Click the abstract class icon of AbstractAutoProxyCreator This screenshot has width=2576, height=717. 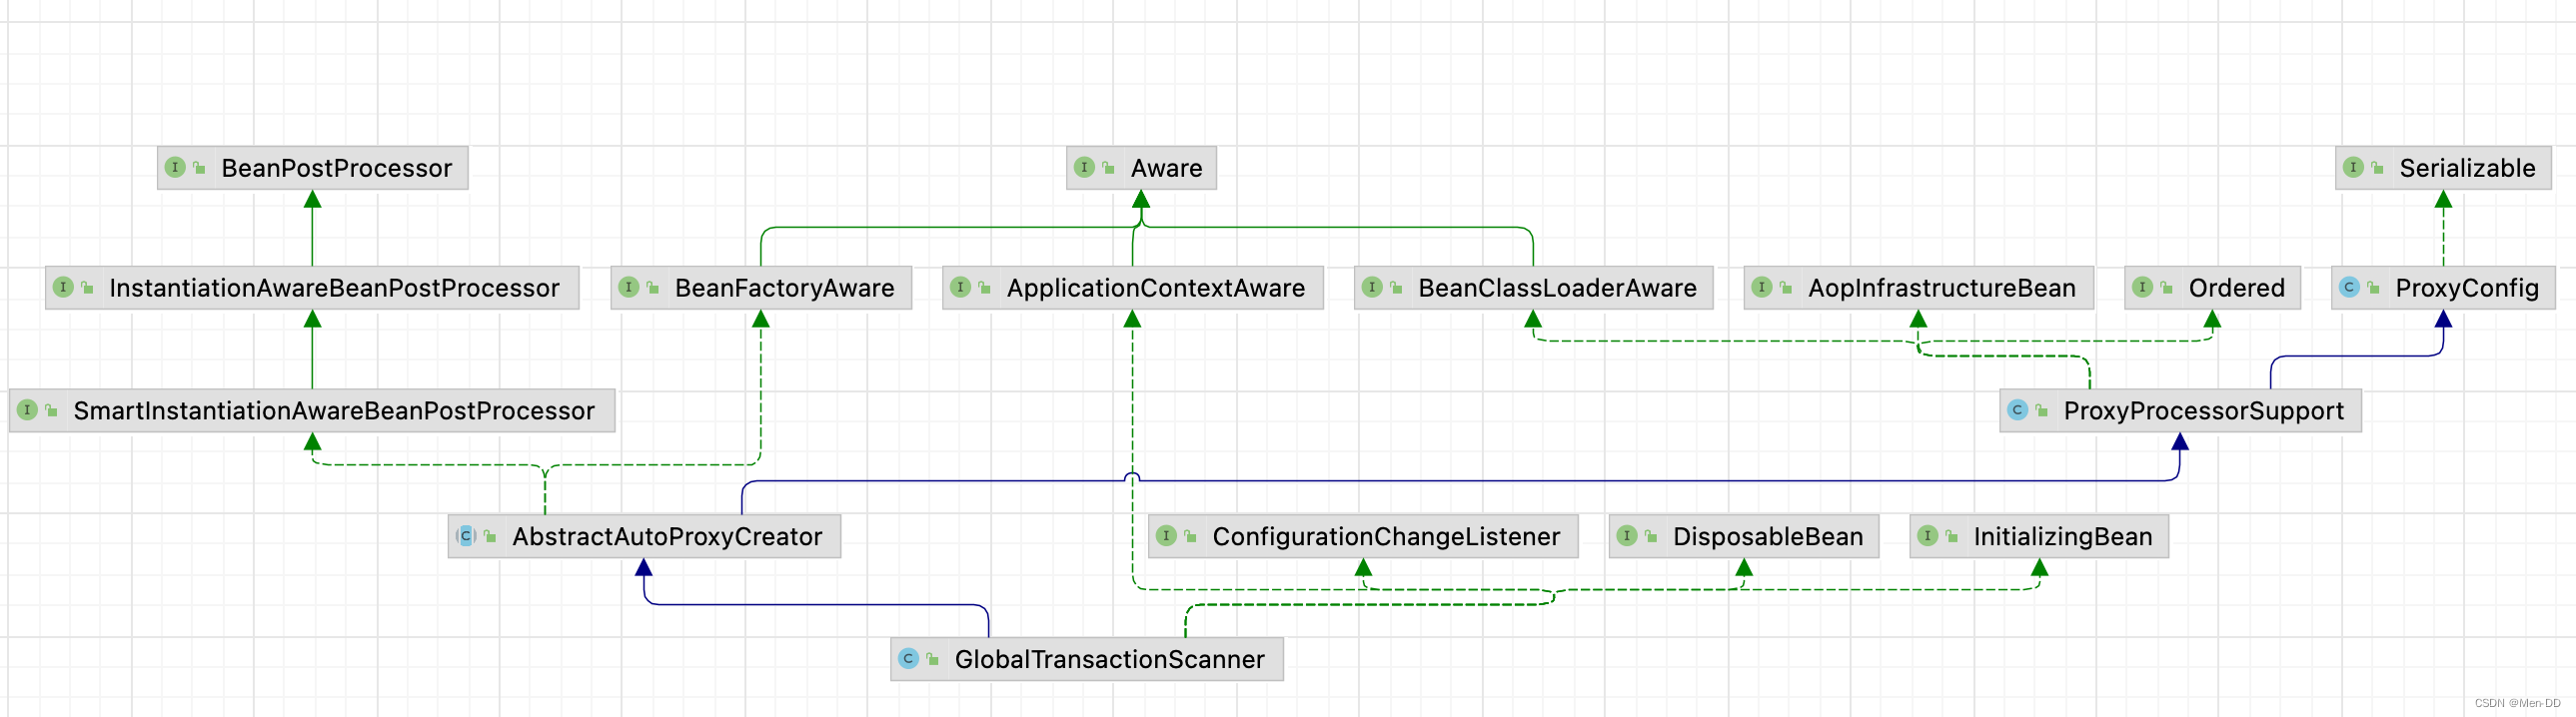click(x=465, y=536)
